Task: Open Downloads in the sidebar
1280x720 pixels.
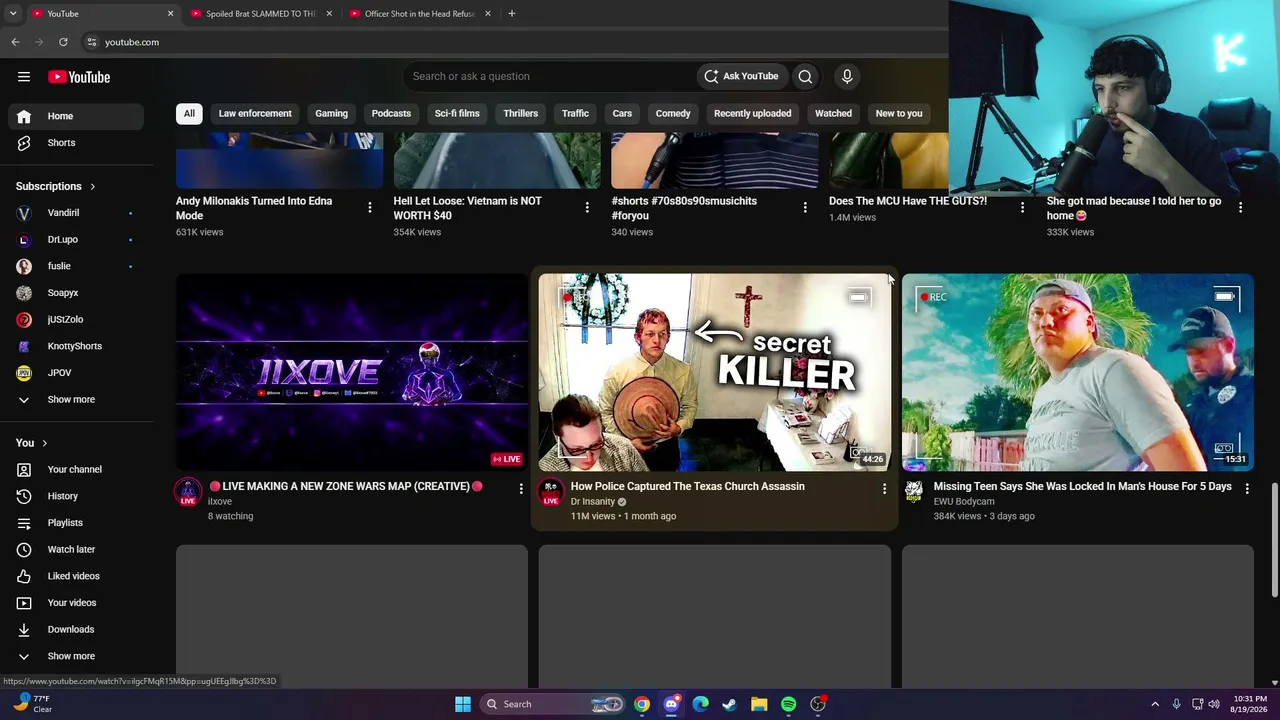Action: (76, 630)
